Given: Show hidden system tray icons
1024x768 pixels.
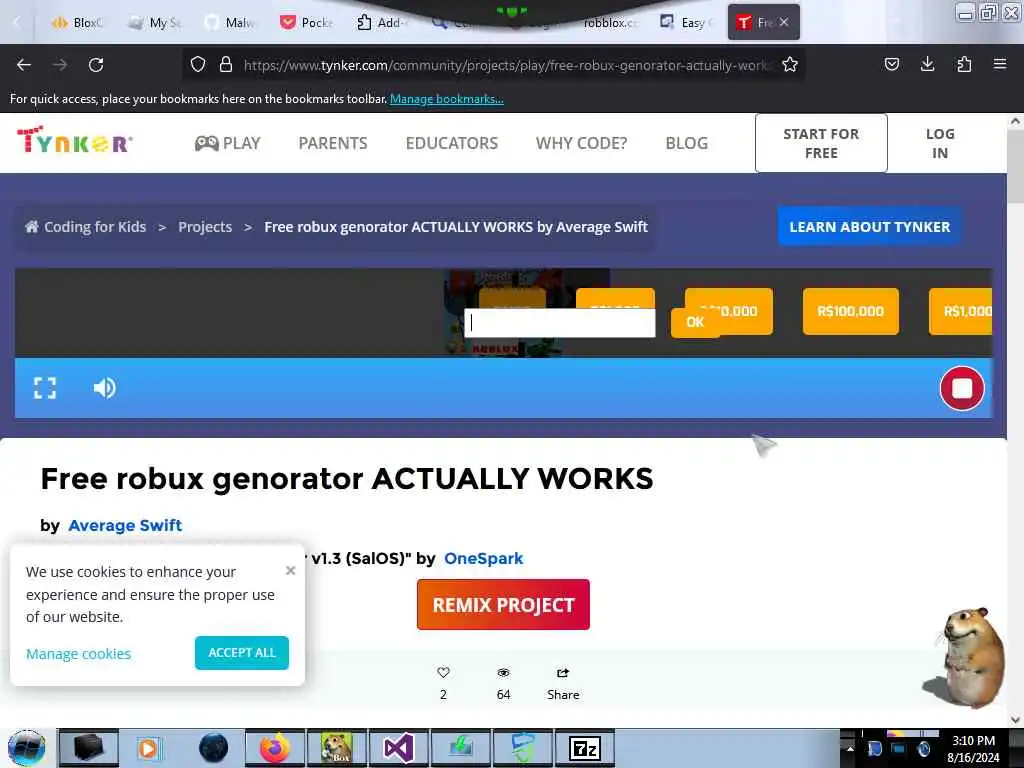Looking at the screenshot, I should coord(850,748).
